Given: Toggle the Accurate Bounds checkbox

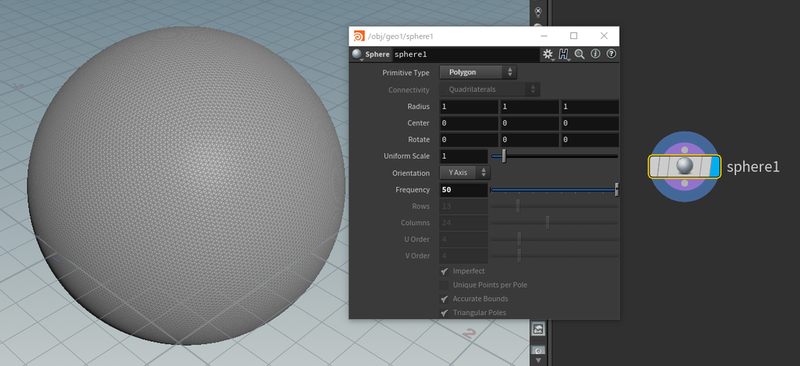Looking at the screenshot, I should coord(444,299).
